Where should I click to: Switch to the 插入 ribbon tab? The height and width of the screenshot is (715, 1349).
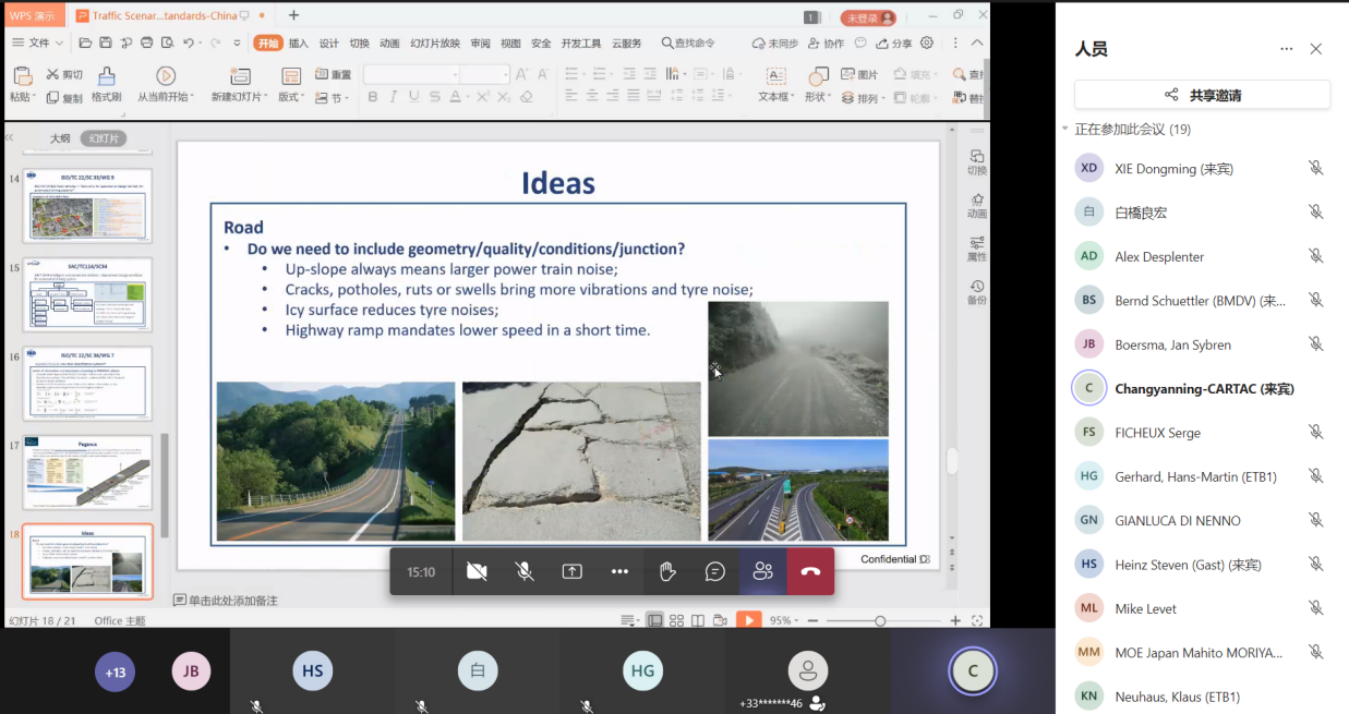coord(299,43)
